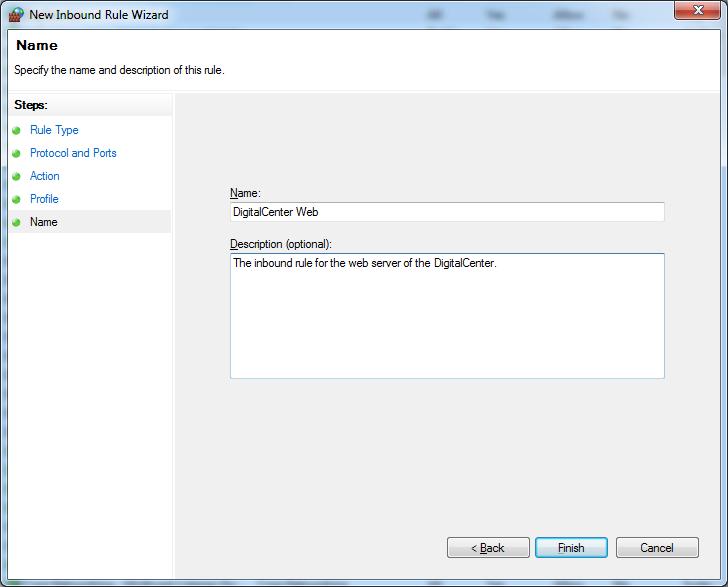Close the wizard window with X

[x=697, y=10]
